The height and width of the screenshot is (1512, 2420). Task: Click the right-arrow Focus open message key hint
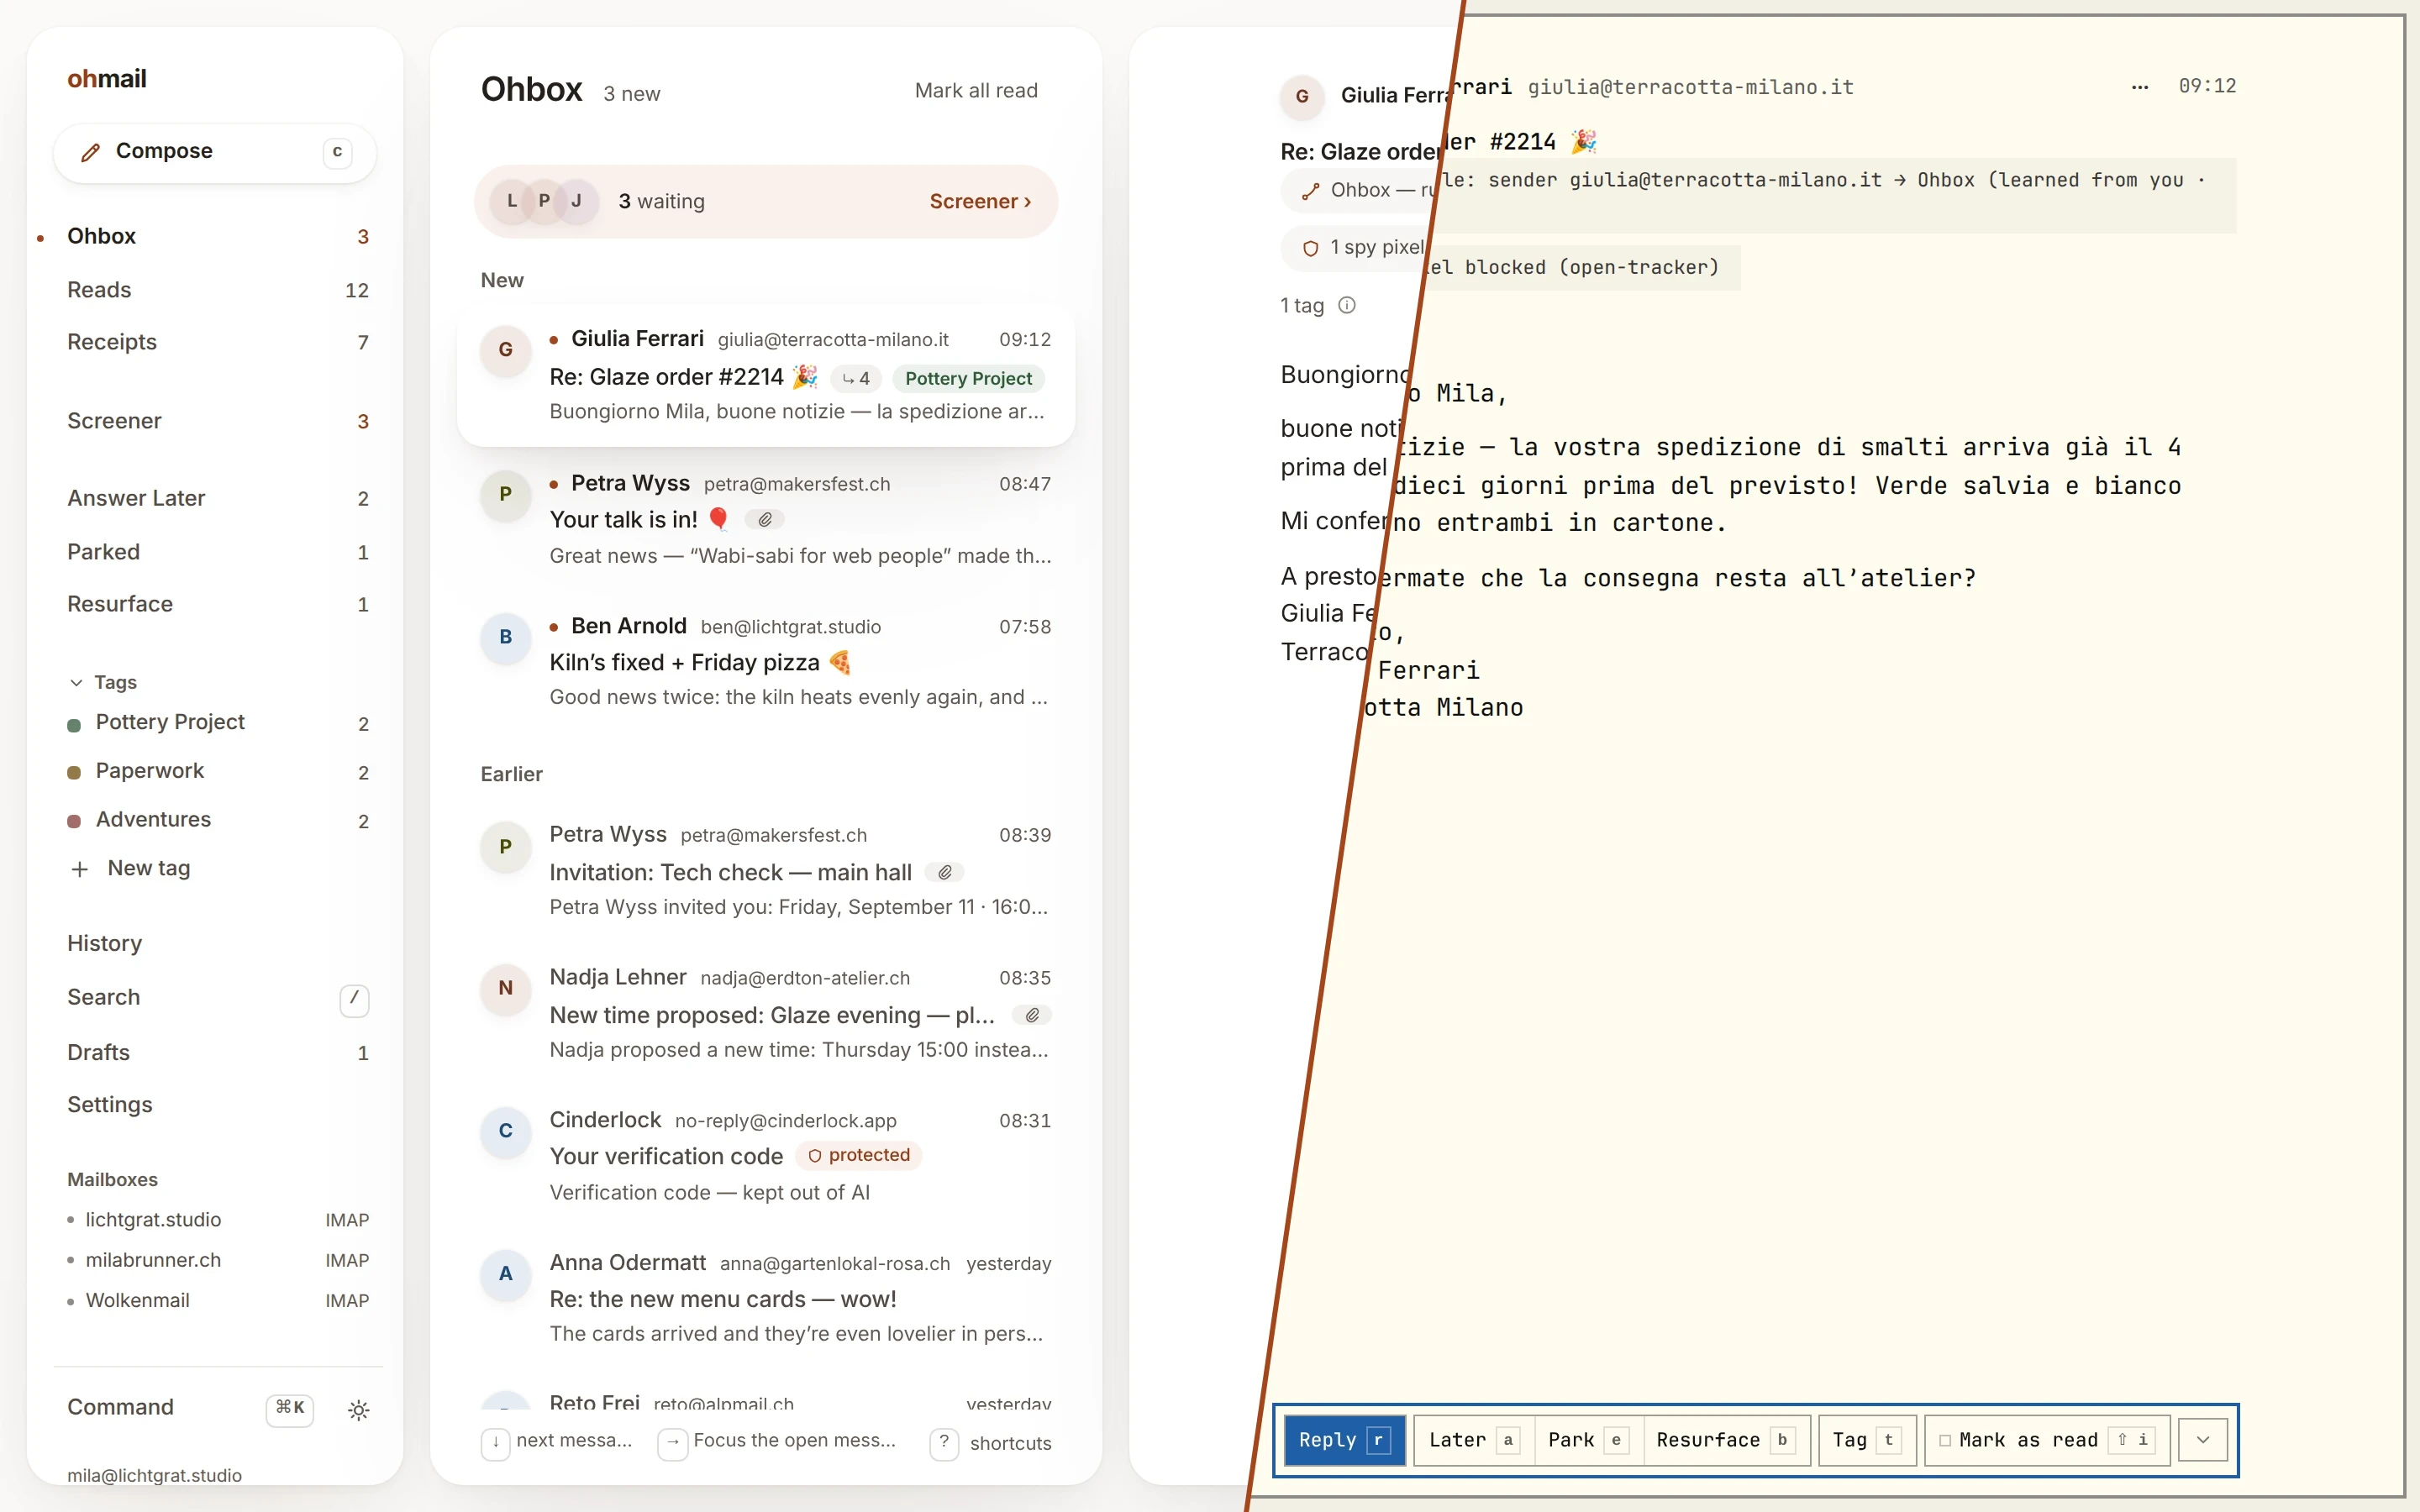[672, 1442]
